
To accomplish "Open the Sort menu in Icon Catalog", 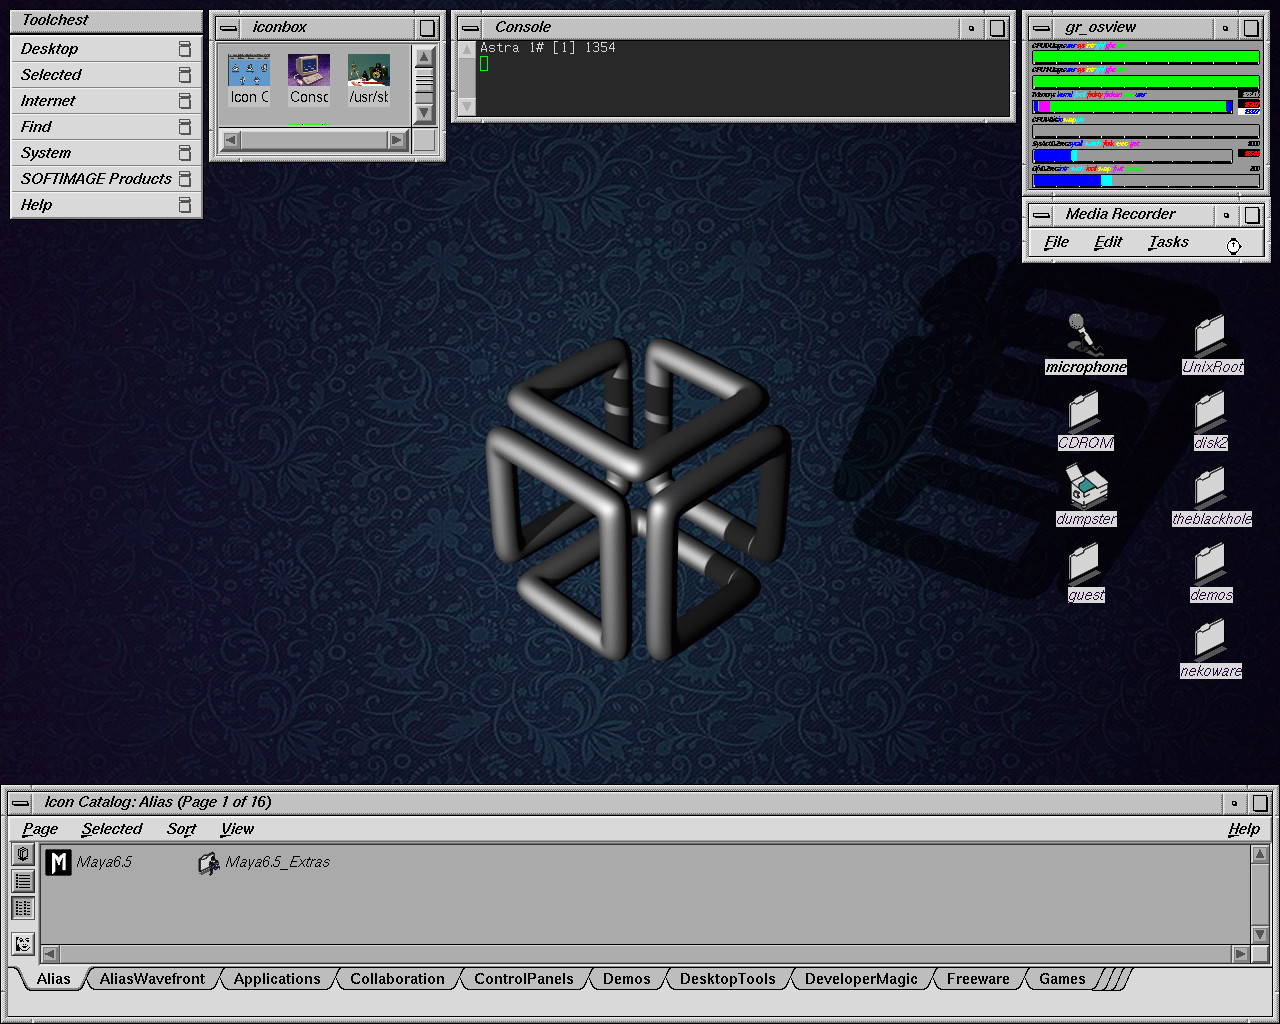I will click(181, 829).
